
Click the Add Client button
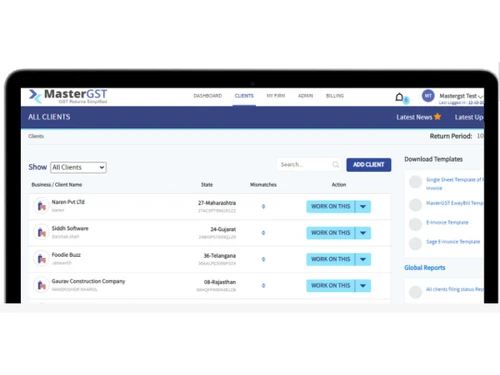pyautogui.click(x=369, y=165)
